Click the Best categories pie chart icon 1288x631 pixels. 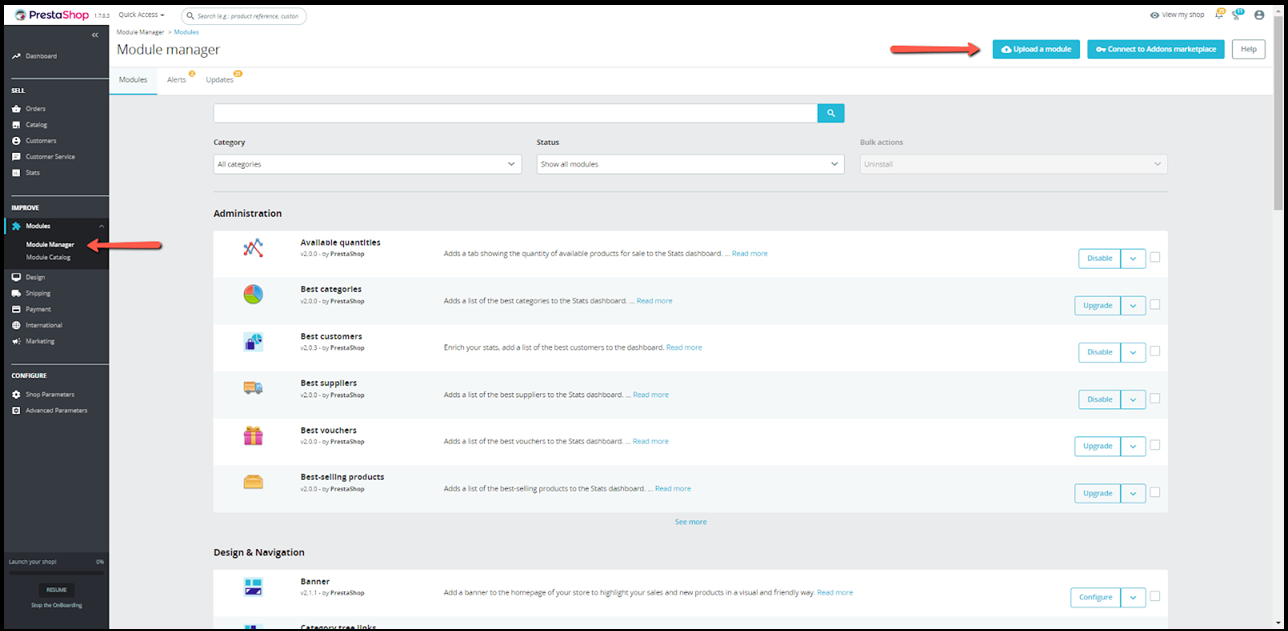coord(253,295)
